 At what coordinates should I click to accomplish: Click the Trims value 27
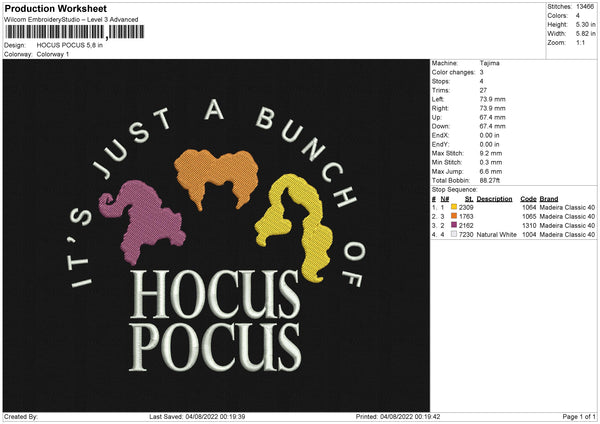[483, 90]
